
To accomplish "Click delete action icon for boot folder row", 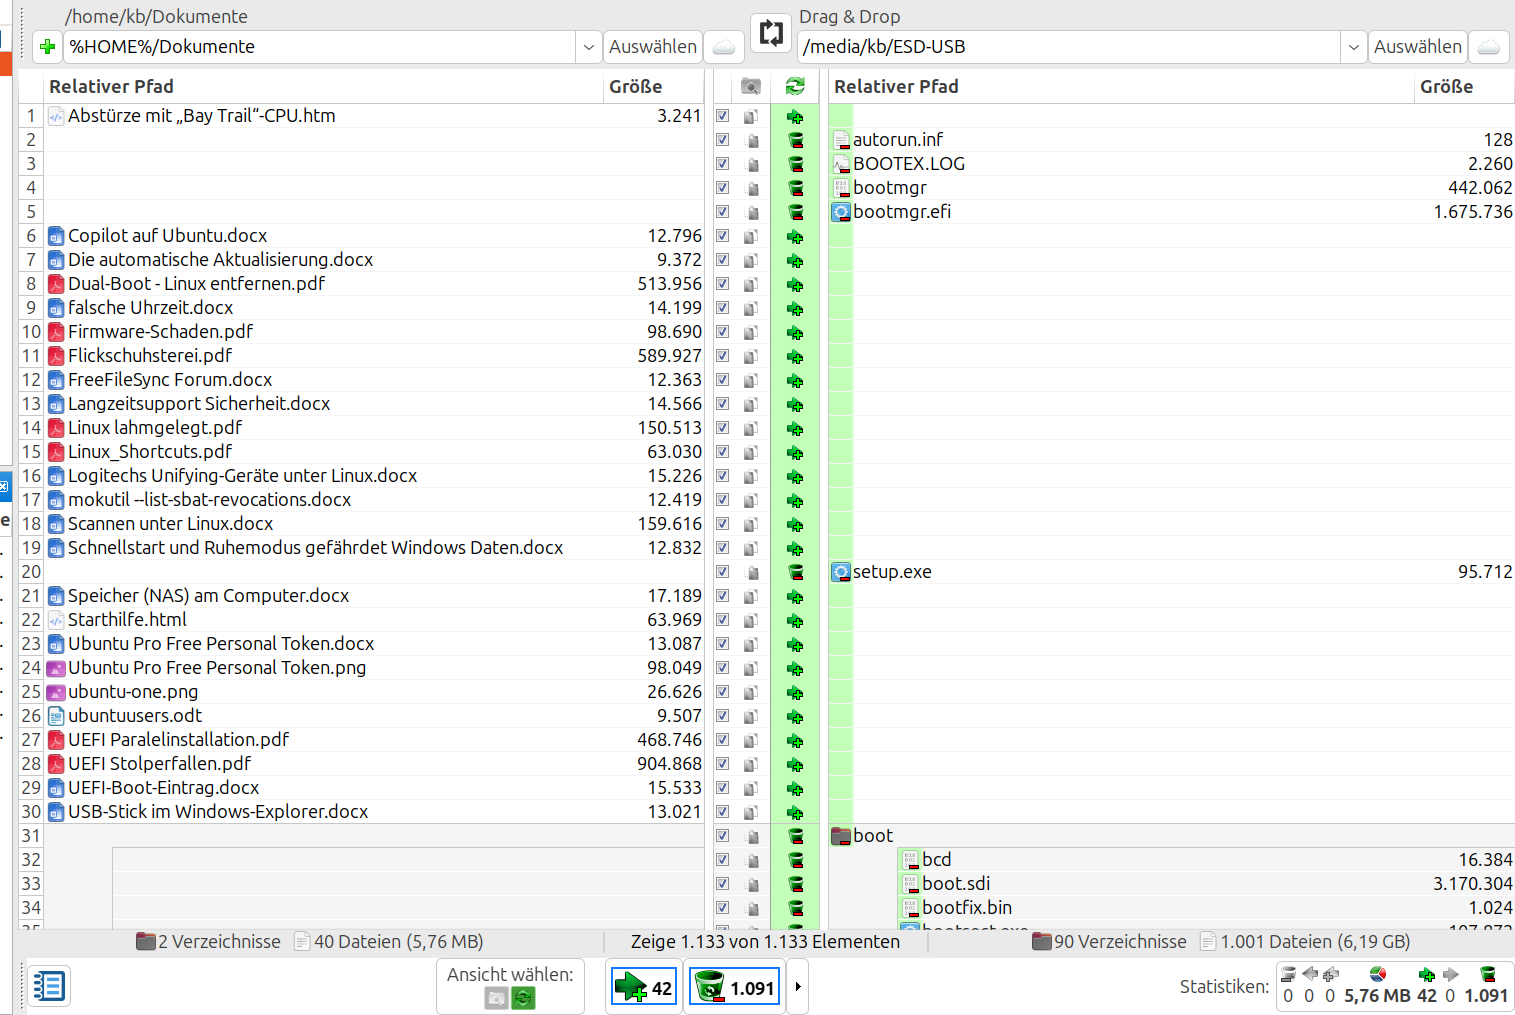I will coord(795,836).
